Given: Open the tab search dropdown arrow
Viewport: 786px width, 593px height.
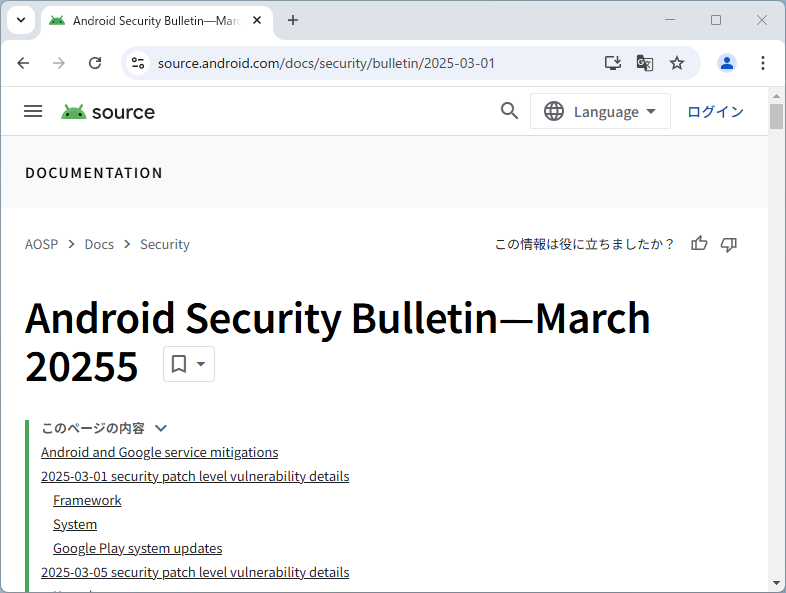Looking at the screenshot, I should (21, 20).
